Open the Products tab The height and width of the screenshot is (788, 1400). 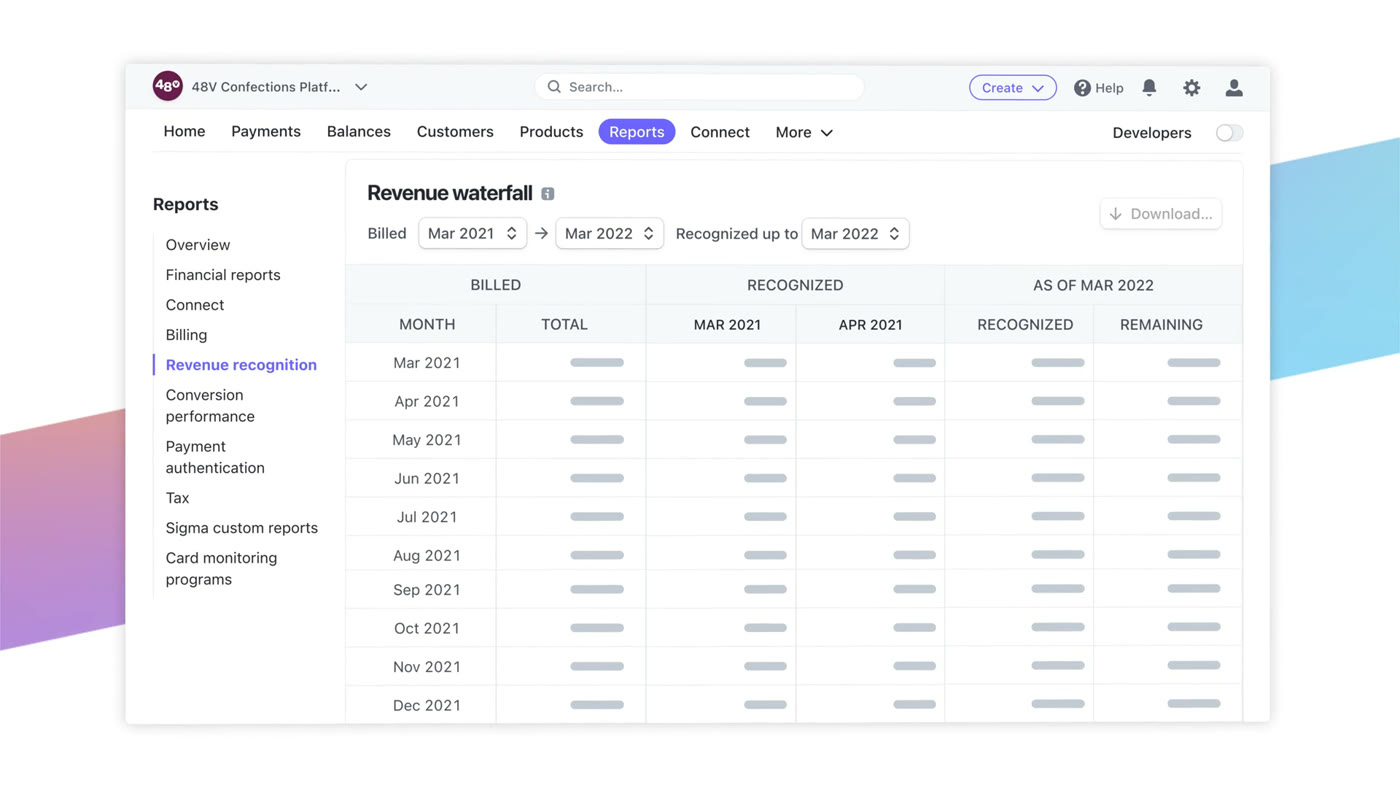(x=551, y=132)
